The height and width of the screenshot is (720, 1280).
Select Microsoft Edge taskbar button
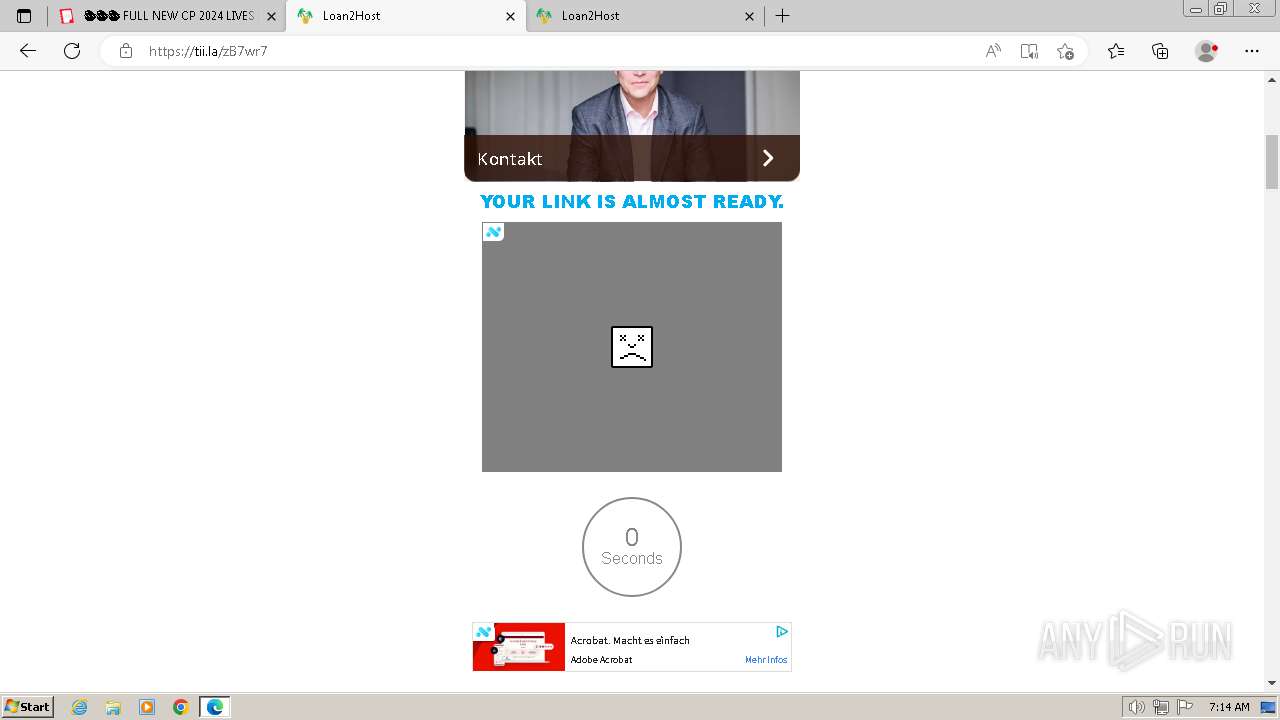(x=215, y=707)
